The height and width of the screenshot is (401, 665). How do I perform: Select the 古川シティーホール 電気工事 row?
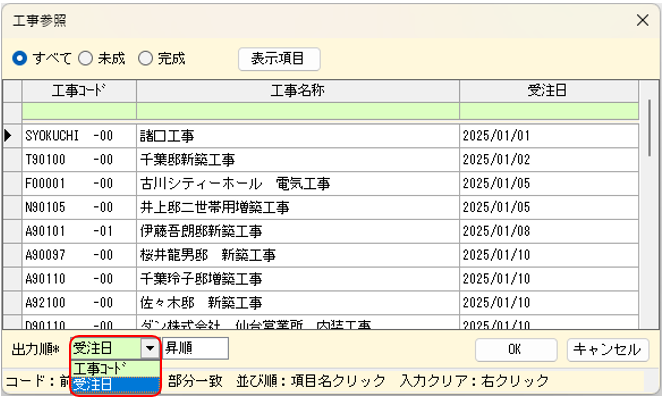(x=298, y=184)
